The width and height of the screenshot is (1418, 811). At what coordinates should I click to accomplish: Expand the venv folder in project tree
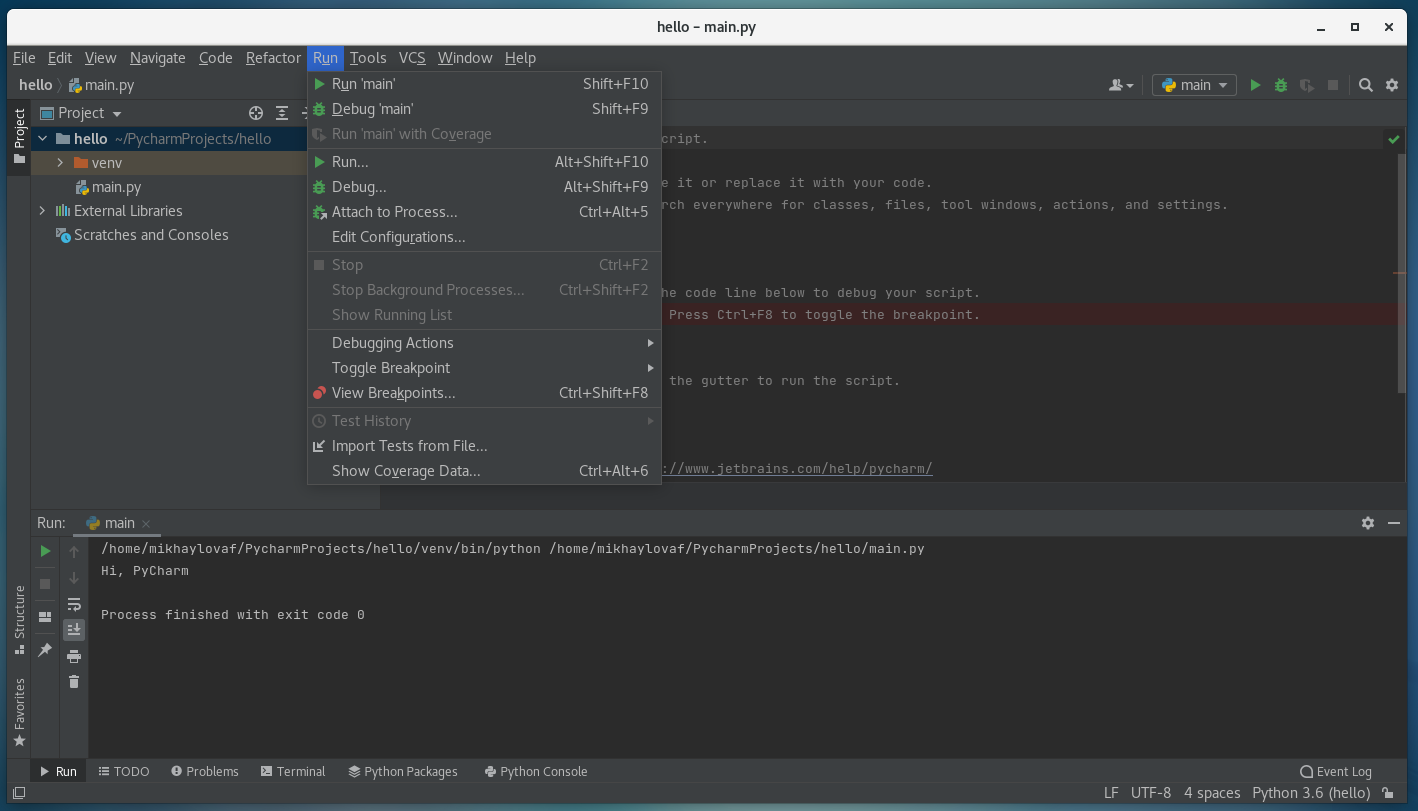tap(60, 163)
